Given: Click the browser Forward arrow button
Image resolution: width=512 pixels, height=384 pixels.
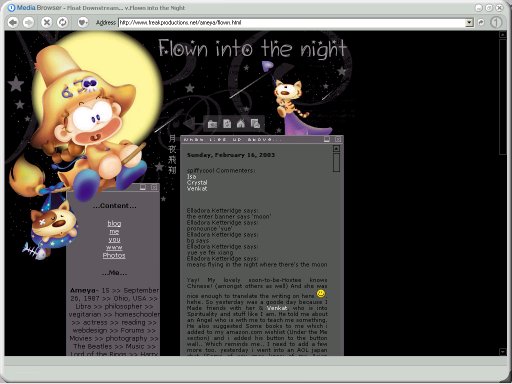Looking at the screenshot, I should tap(28, 22).
